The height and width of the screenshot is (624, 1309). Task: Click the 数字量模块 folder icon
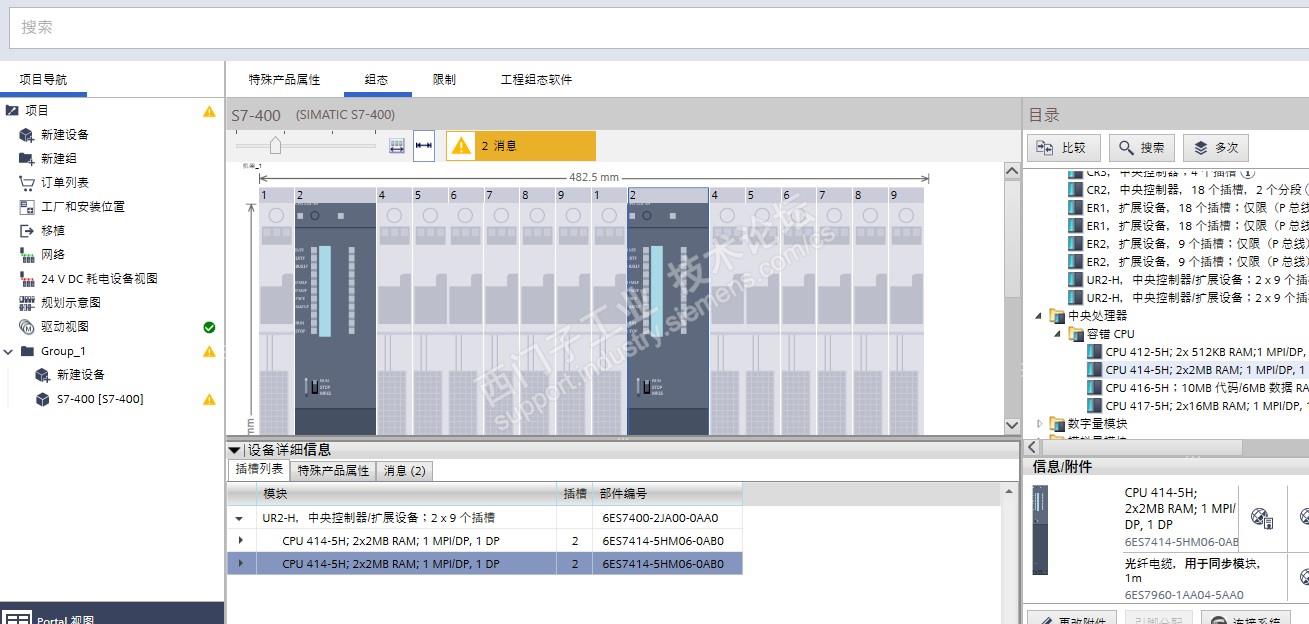[1057, 424]
